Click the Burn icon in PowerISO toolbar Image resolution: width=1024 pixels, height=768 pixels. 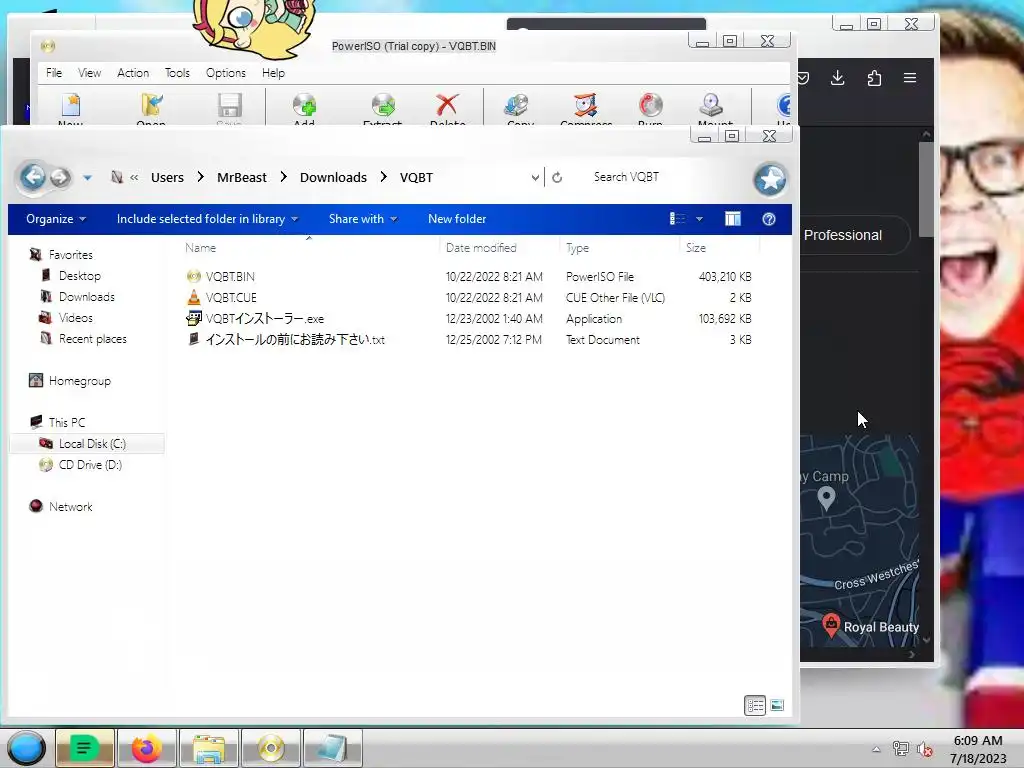point(650,106)
